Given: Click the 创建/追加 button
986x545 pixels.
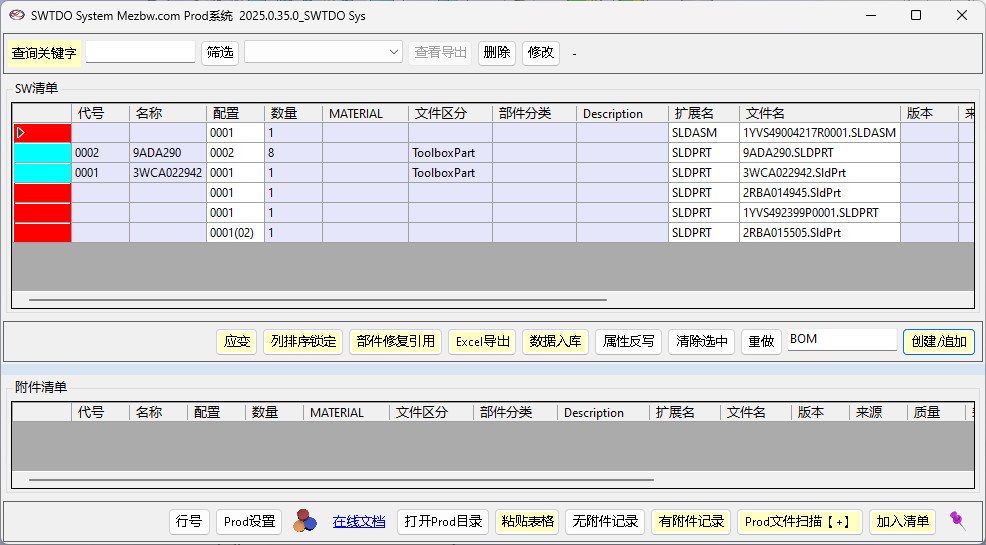Looking at the screenshot, I should 938,341.
